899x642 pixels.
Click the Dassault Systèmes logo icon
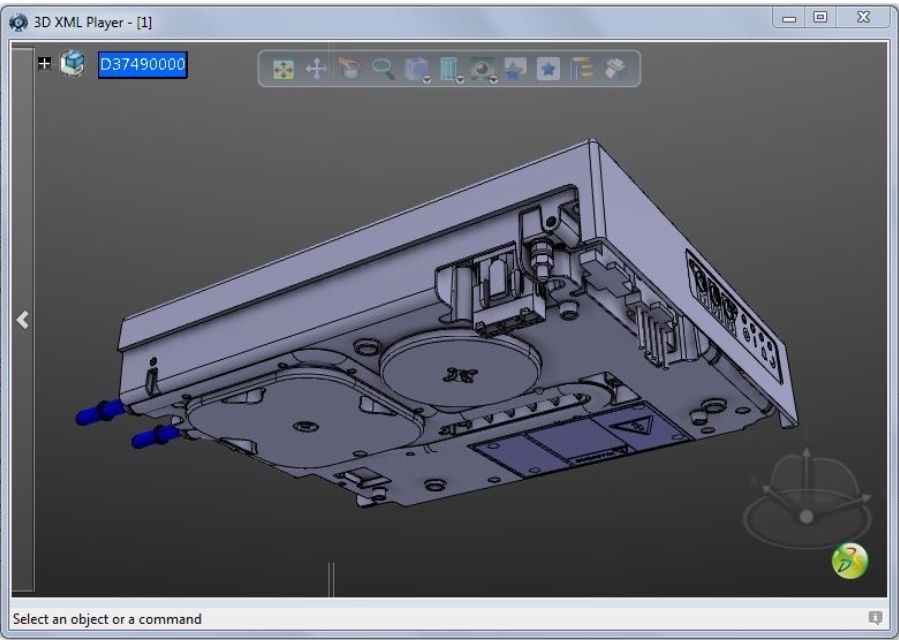point(850,561)
